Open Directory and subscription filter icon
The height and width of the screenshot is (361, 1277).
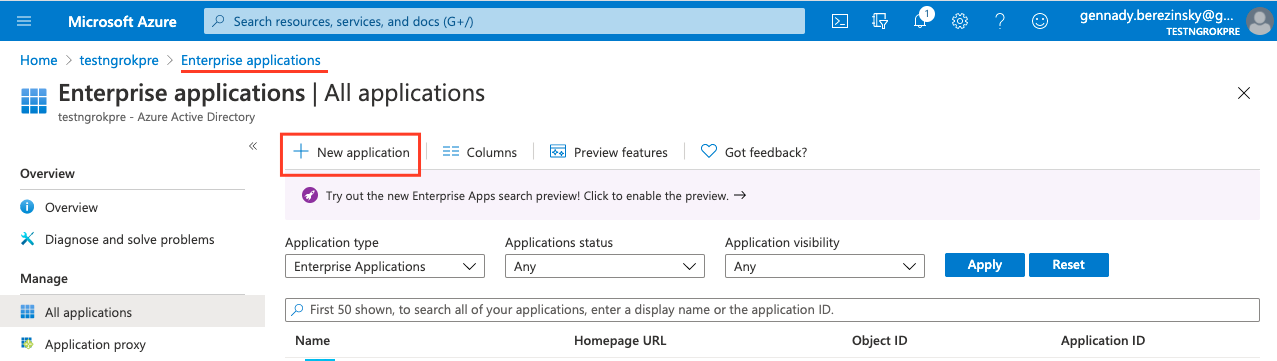coord(881,21)
